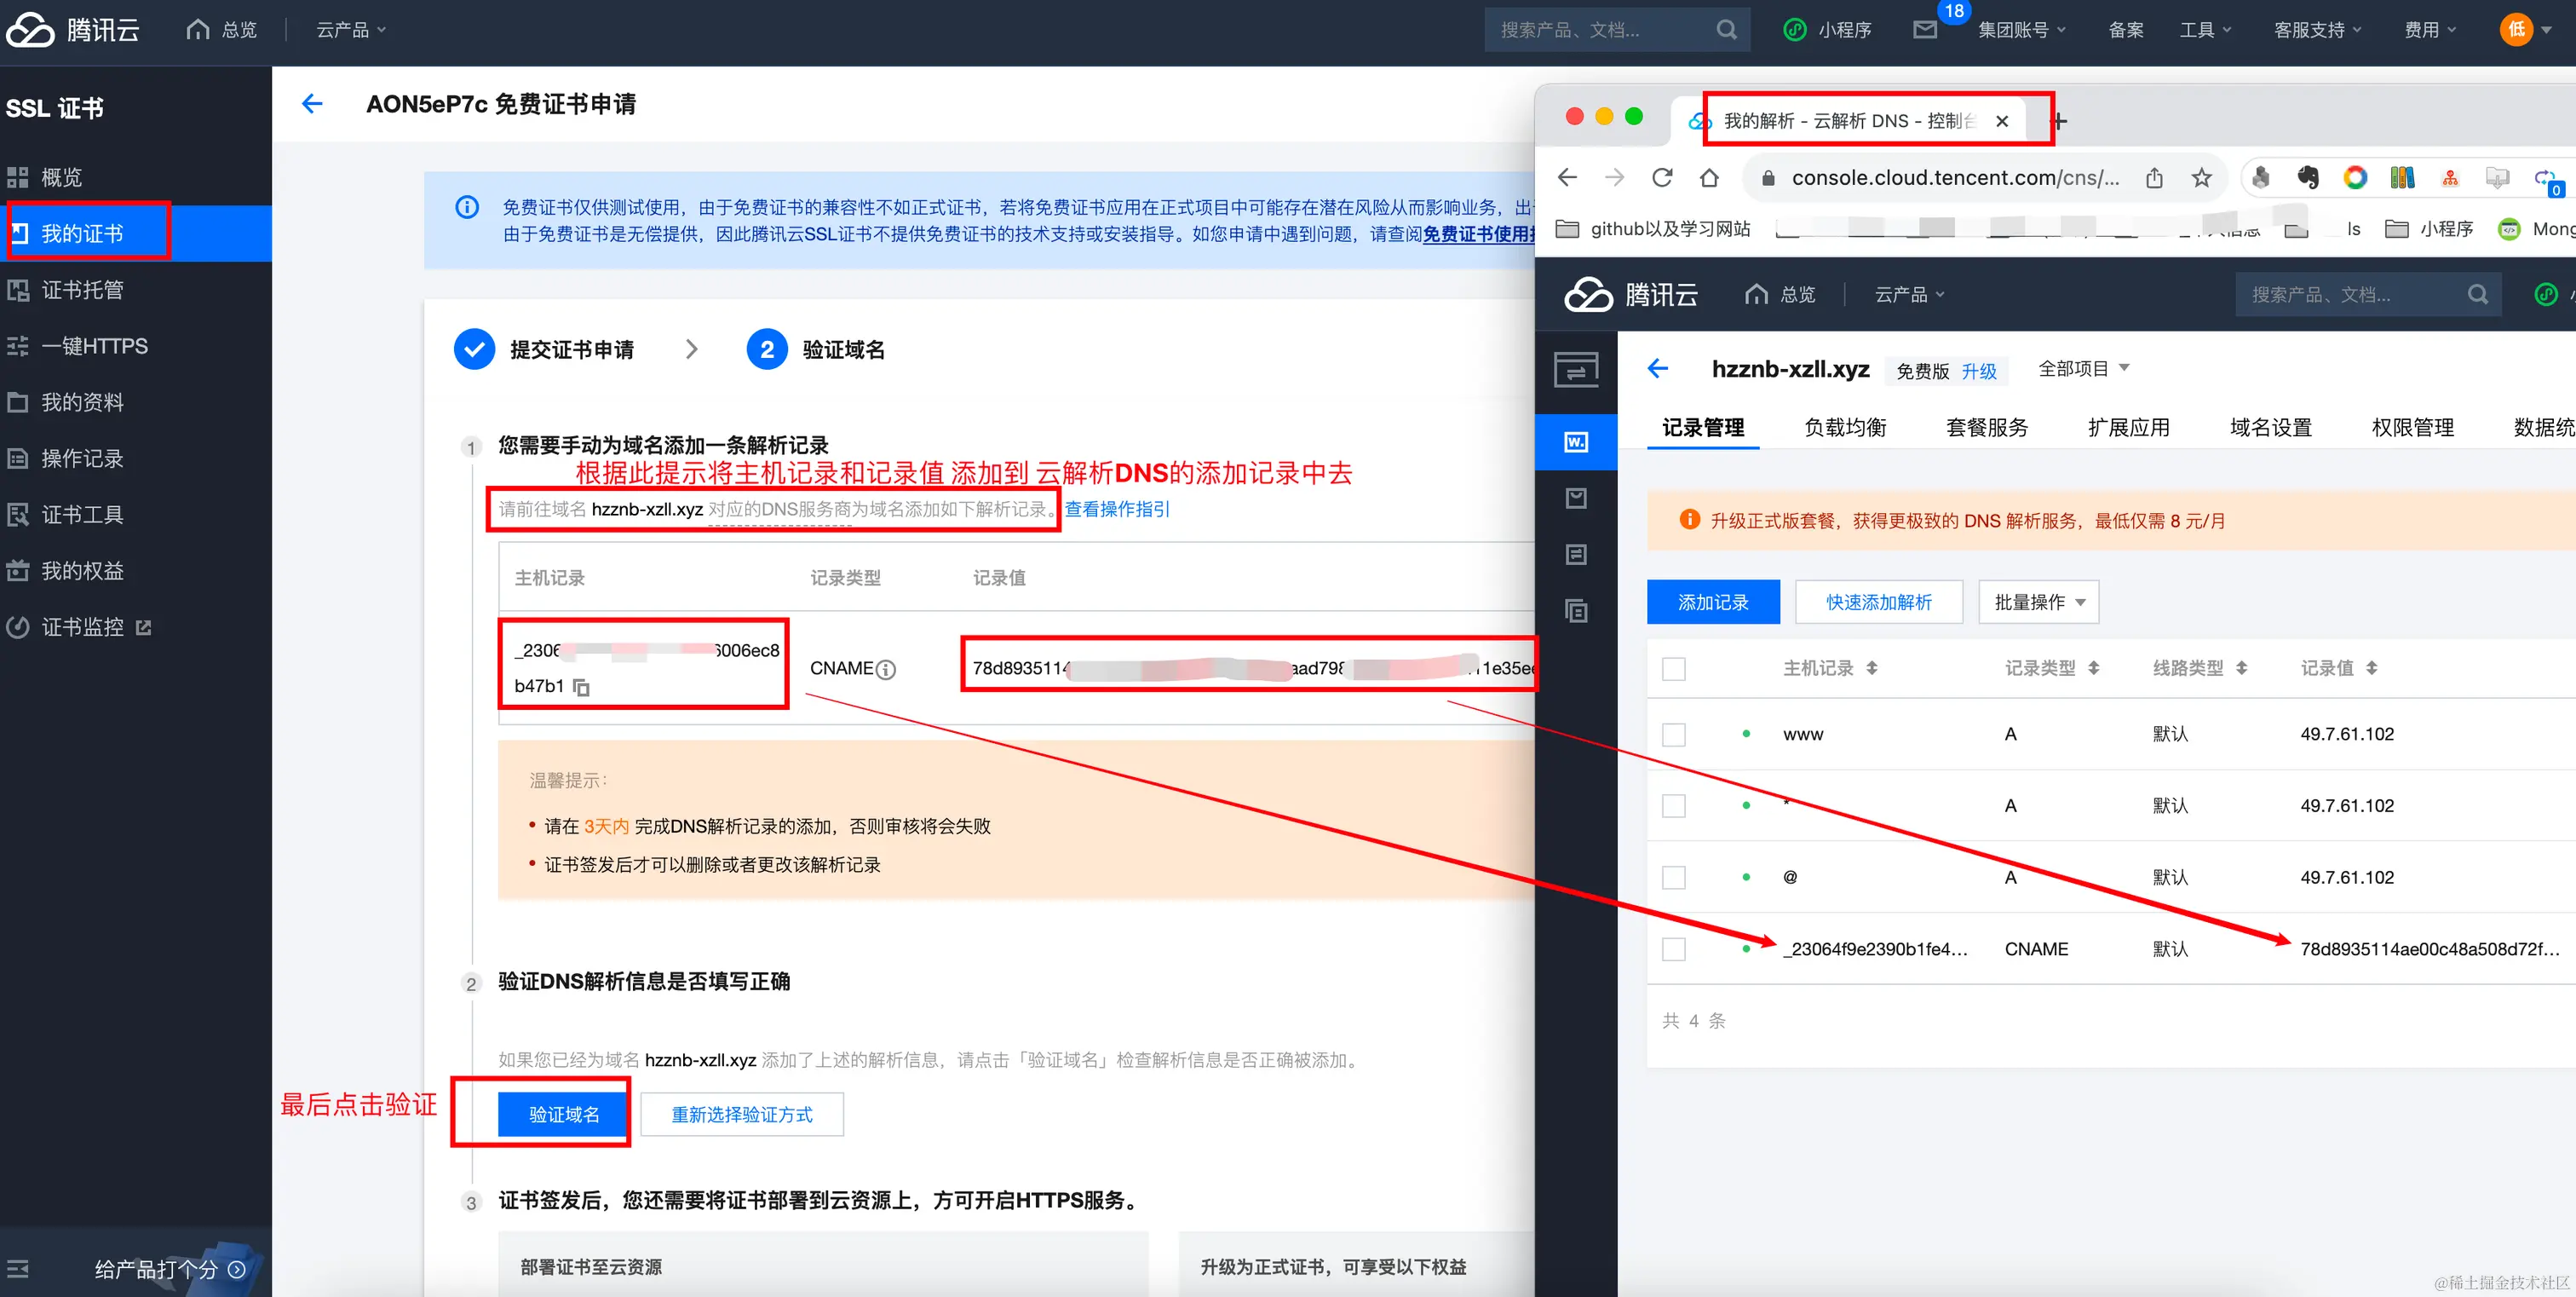The width and height of the screenshot is (2576, 1297).
Task: Click browser forward arrow in DNS window
Action: pyautogui.click(x=1614, y=178)
